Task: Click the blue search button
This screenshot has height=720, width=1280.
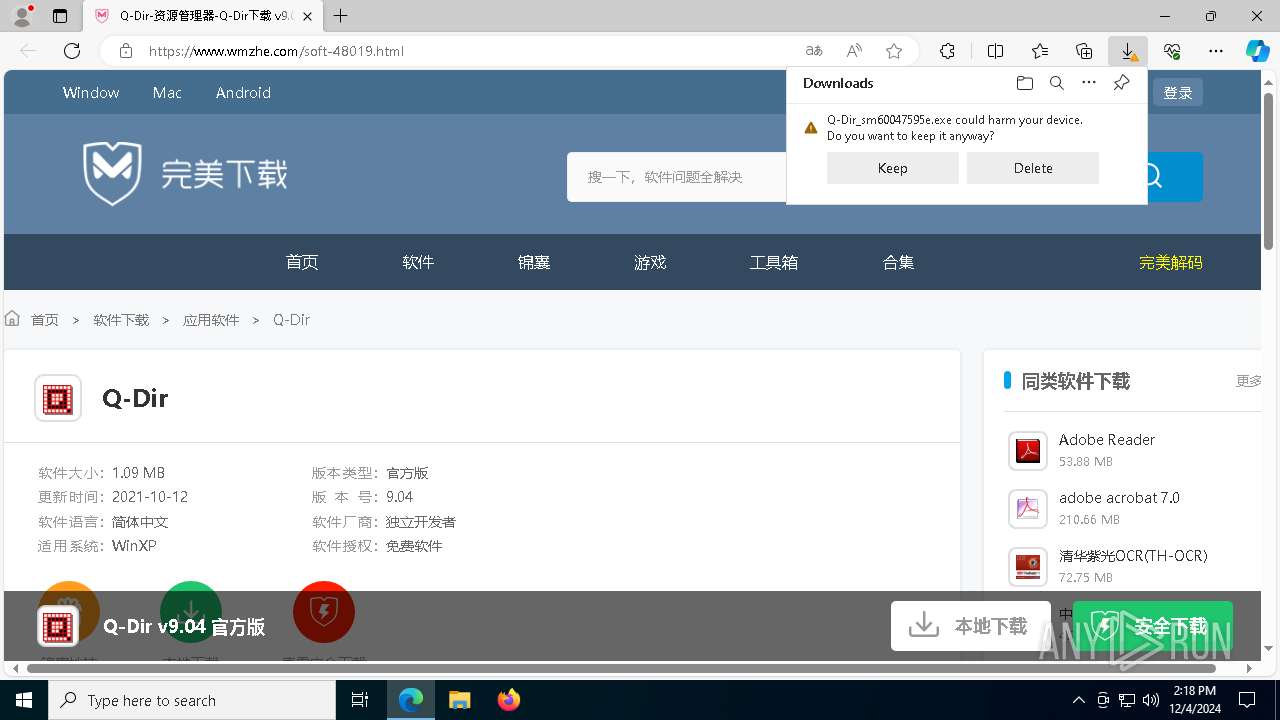Action: [1173, 177]
